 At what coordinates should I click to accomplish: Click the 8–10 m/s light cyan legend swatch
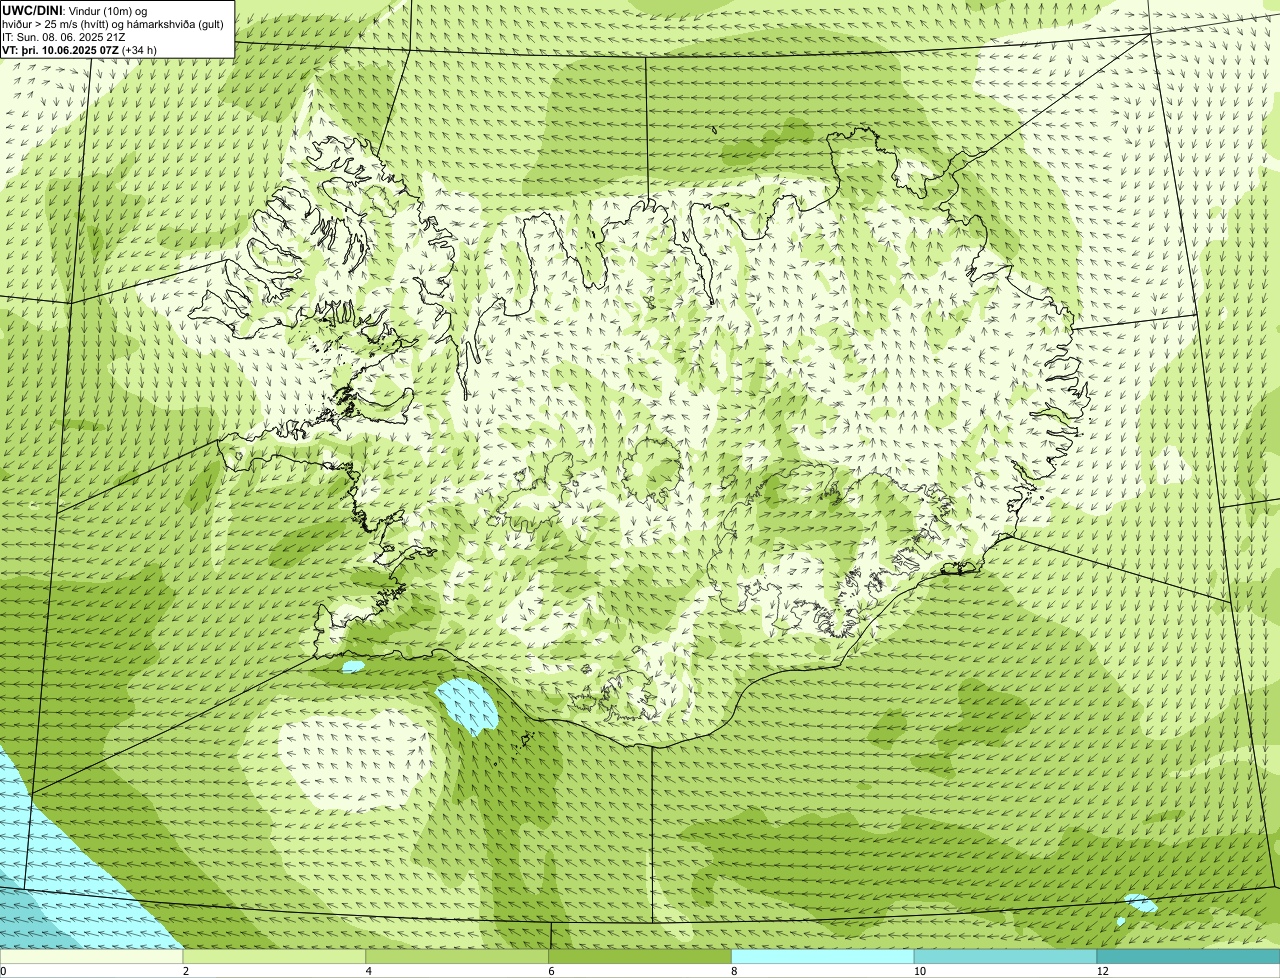(x=823, y=956)
